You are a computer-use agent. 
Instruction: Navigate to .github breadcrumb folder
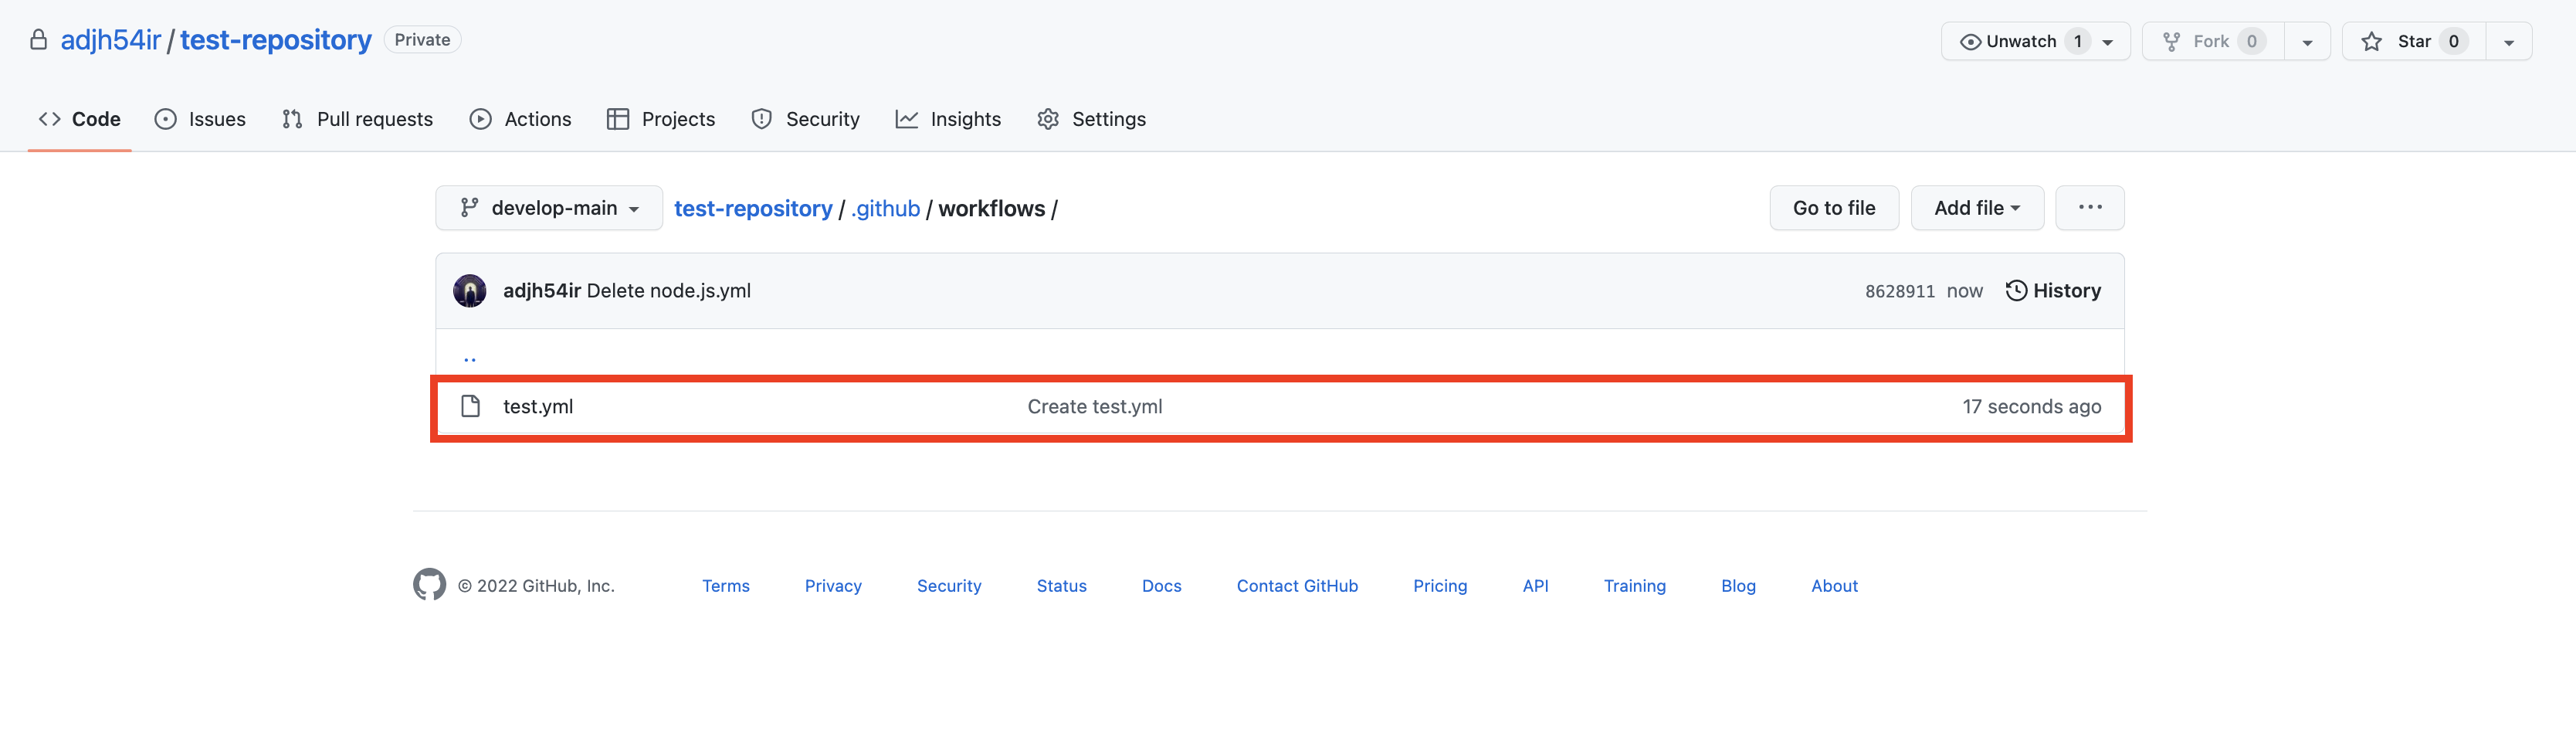(885, 208)
